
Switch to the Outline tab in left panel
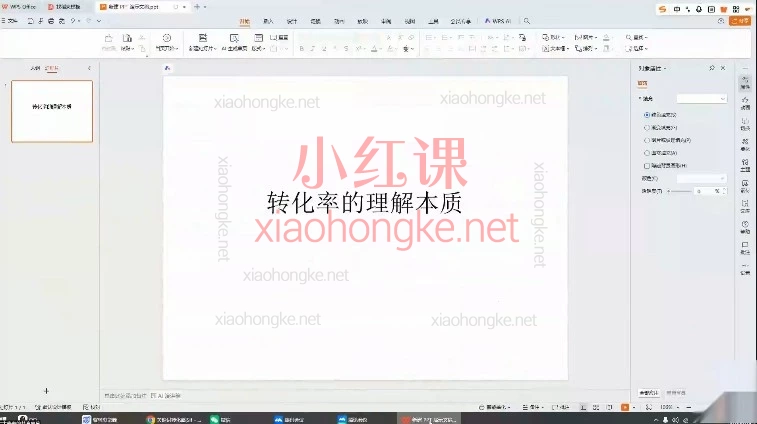[x=35, y=68]
